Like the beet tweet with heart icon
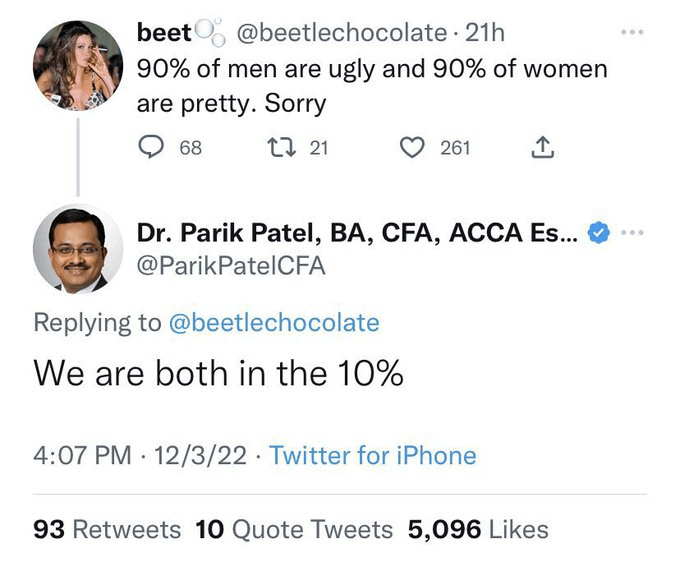Viewport: 680px width, 562px height. coord(411,148)
